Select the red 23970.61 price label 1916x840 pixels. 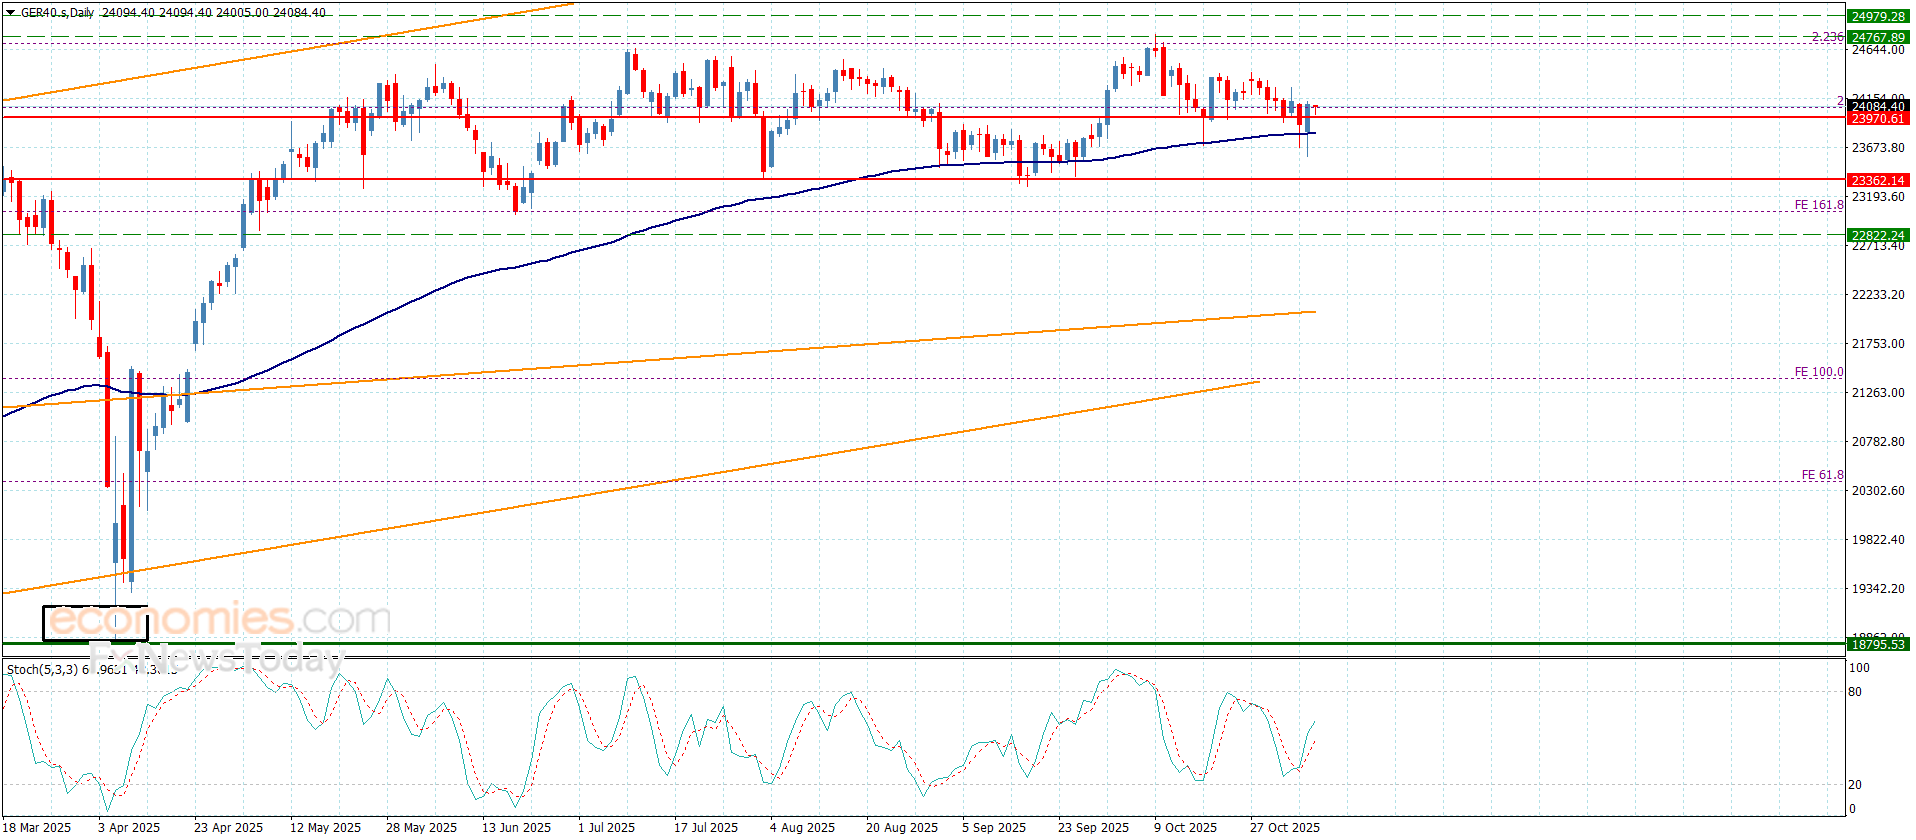coord(1877,119)
